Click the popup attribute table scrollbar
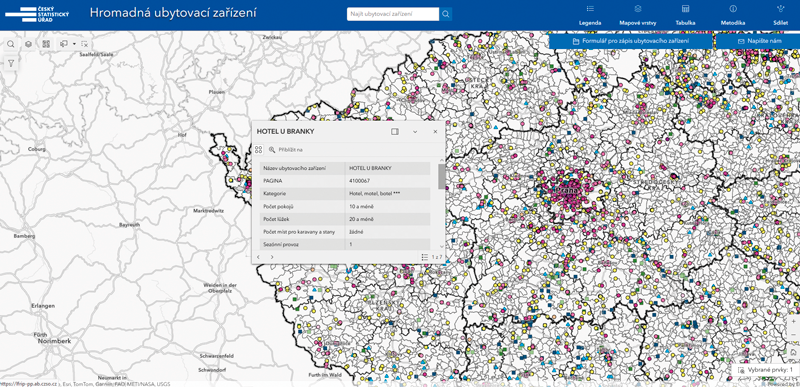 [441, 176]
